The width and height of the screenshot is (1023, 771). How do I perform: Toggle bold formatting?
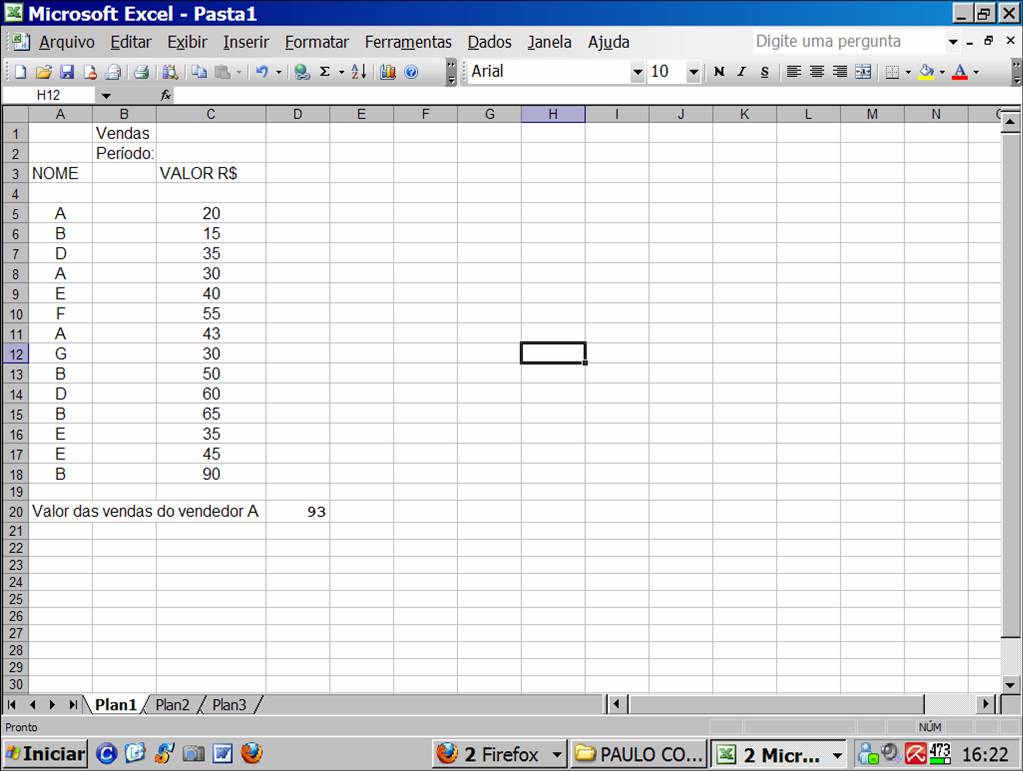[x=720, y=71]
